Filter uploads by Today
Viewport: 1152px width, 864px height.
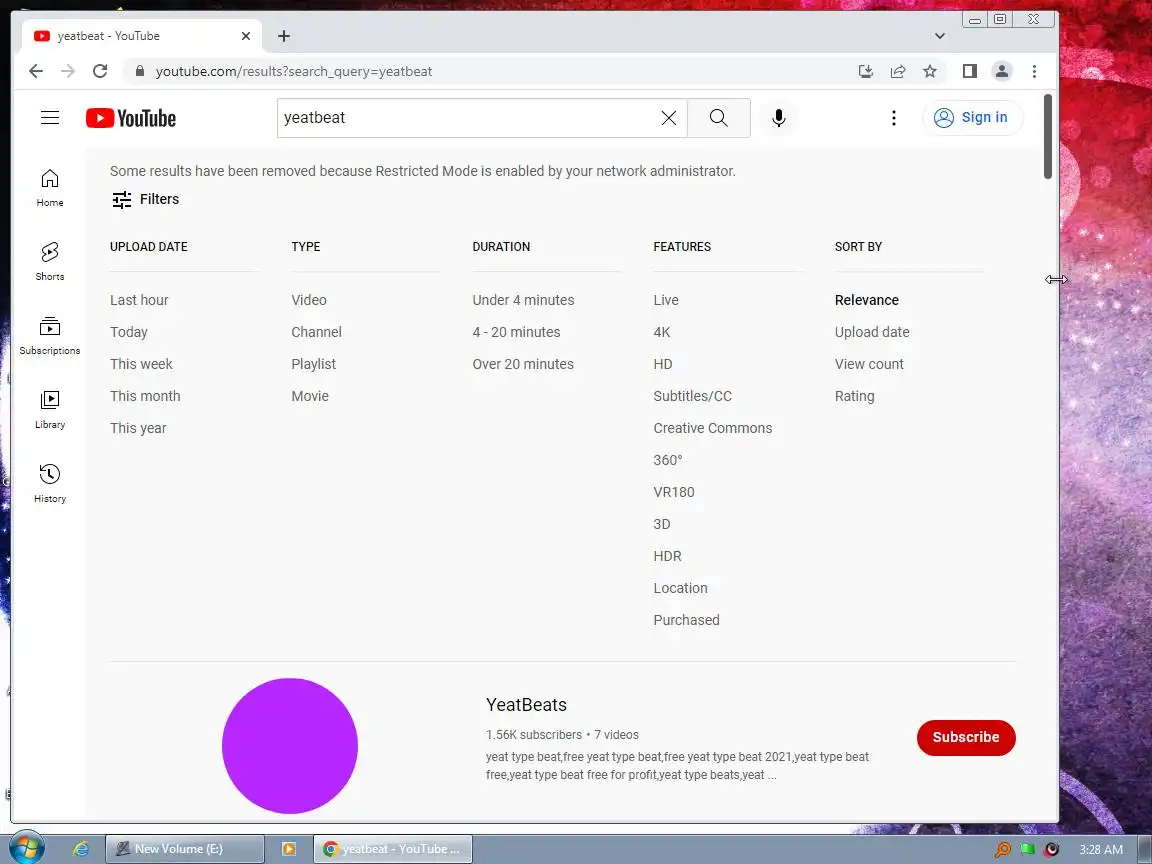pyautogui.click(x=129, y=332)
